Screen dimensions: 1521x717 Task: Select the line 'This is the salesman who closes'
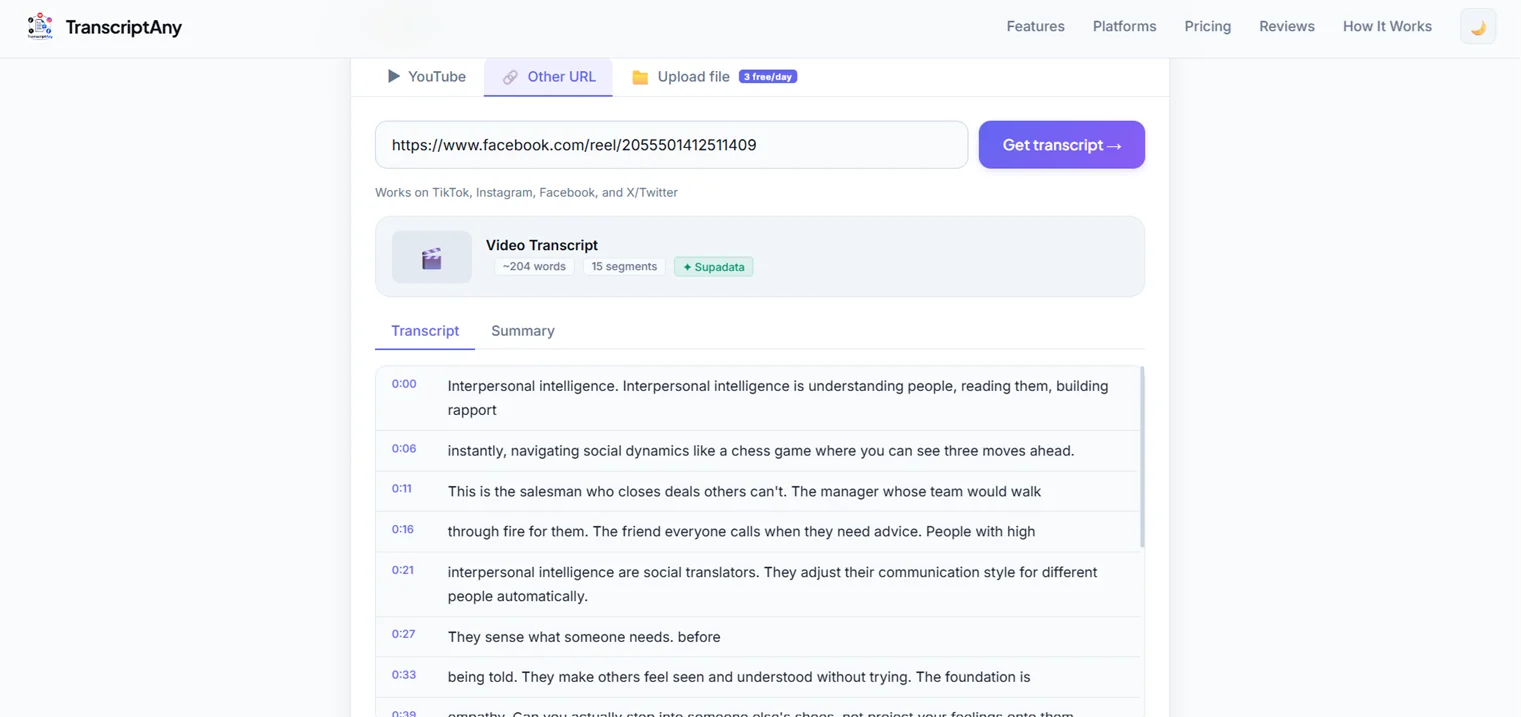(x=744, y=492)
